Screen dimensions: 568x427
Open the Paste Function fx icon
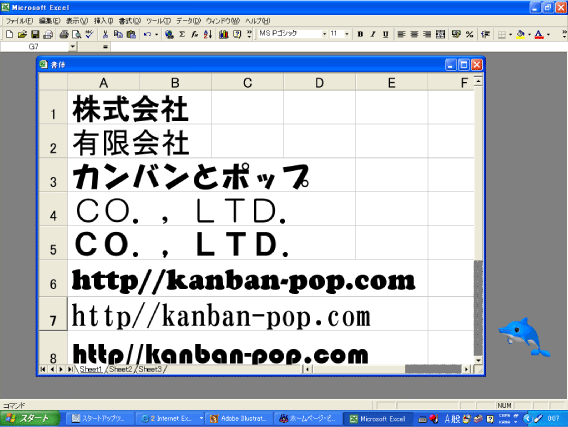pos(195,34)
